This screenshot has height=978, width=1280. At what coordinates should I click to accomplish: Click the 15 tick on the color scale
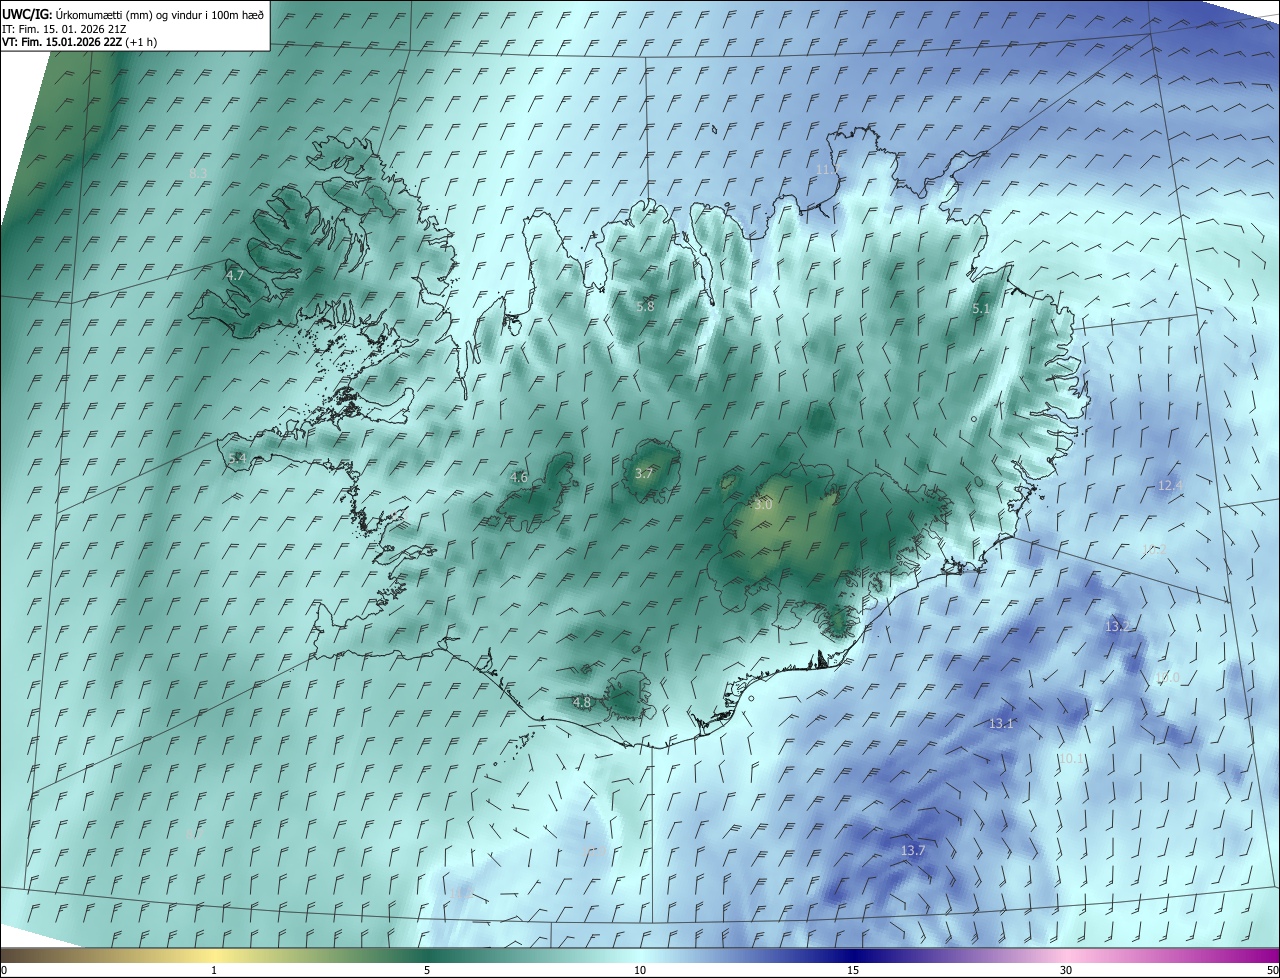click(853, 971)
